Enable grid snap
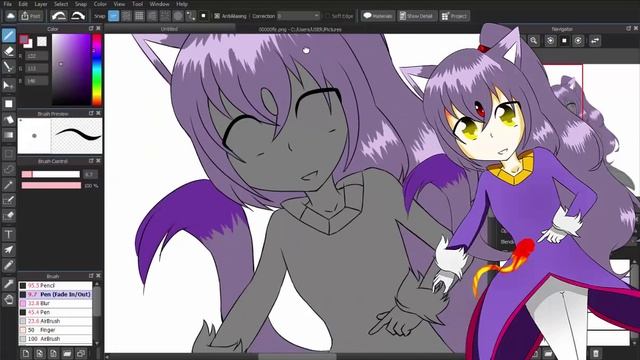This screenshot has width=640, height=360. (x=140, y=16)
